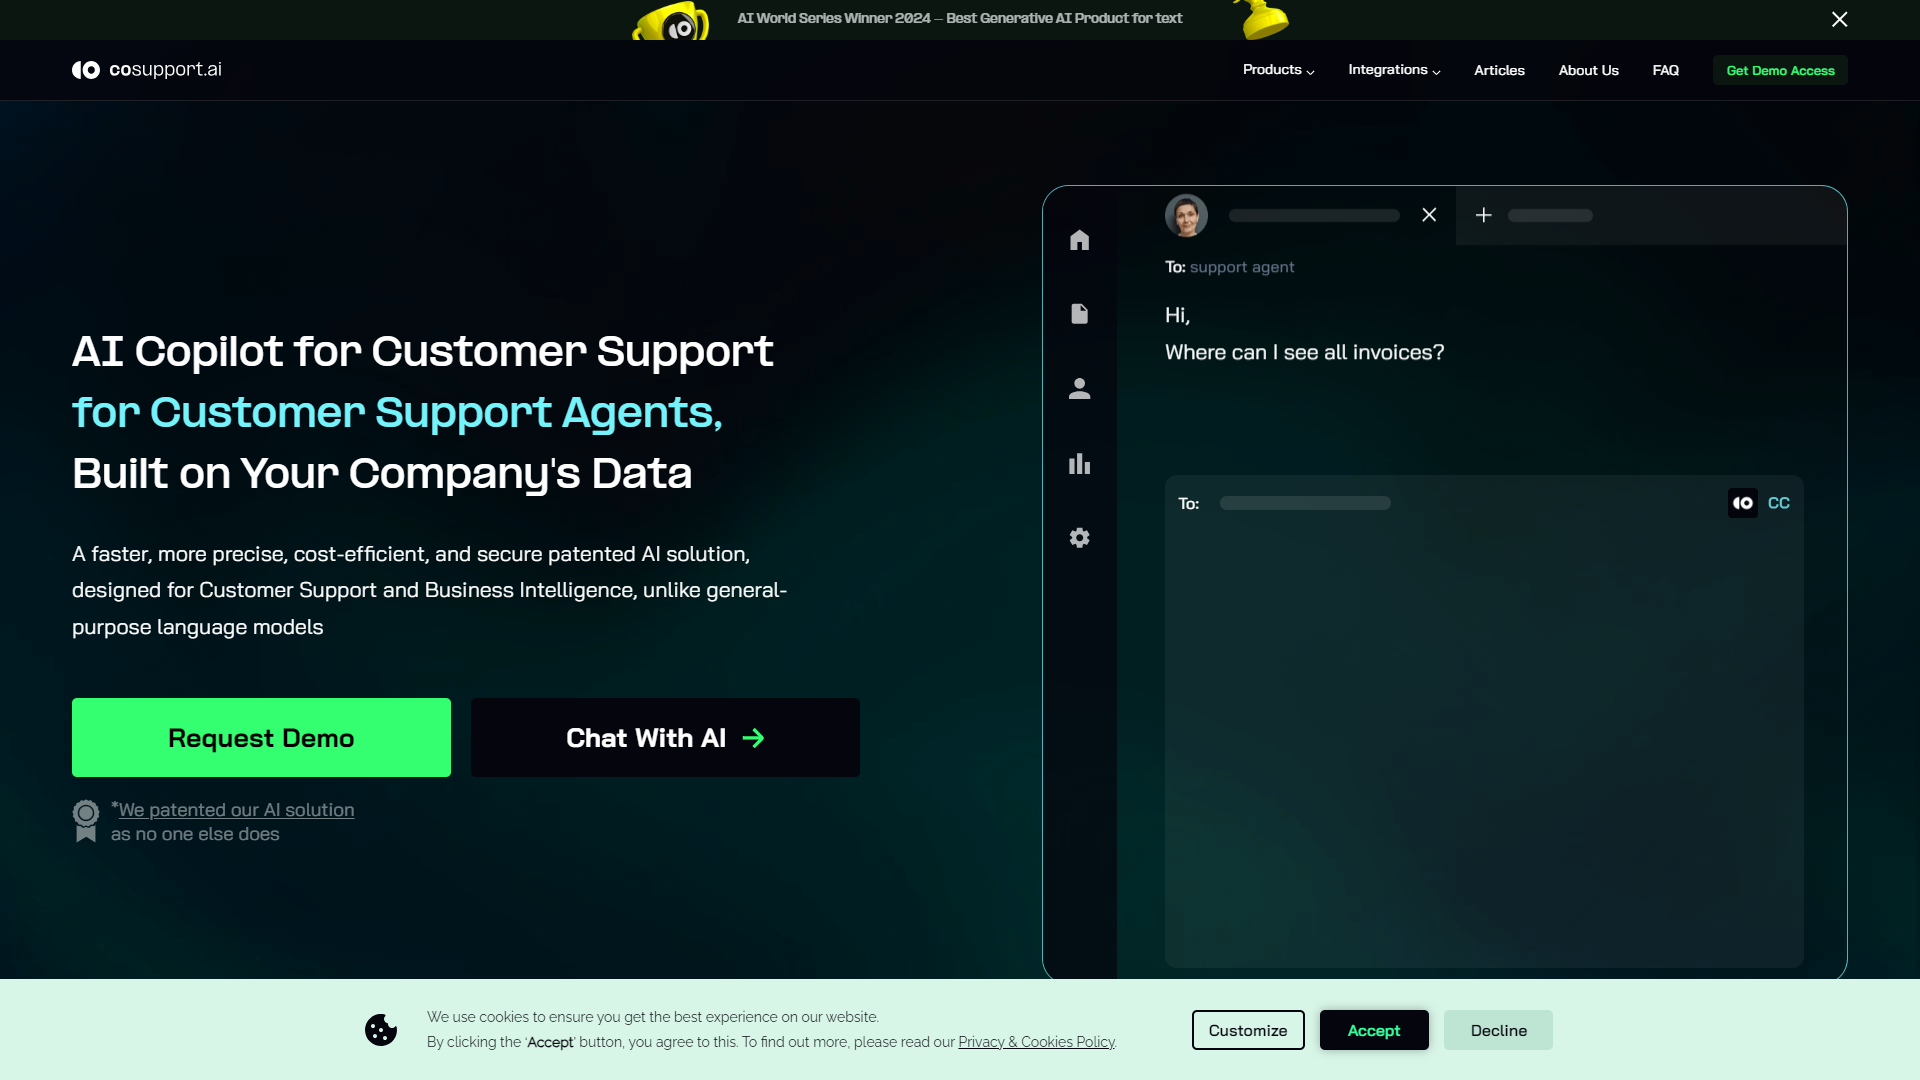Click the close banner button top right
The image size is (1920, 1080).
[x=1840, y=18]
